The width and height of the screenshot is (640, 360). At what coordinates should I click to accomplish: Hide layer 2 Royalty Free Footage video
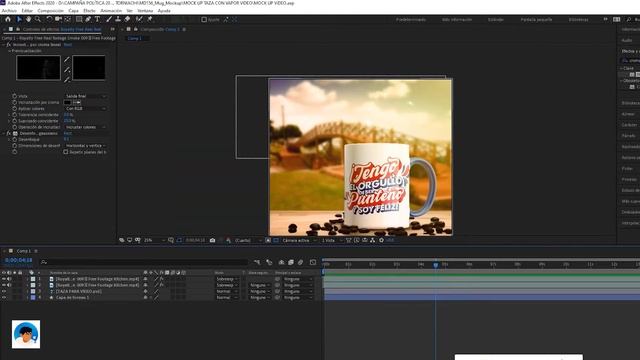pyautogui.click(x=4, y=285)
